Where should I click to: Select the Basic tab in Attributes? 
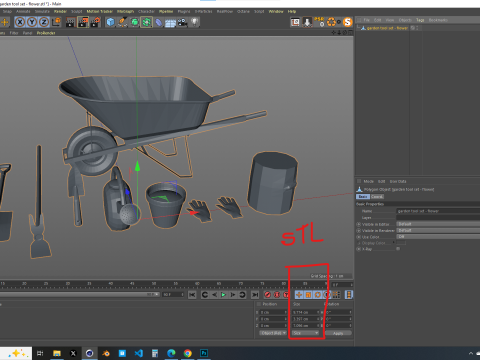coord(363,197)
